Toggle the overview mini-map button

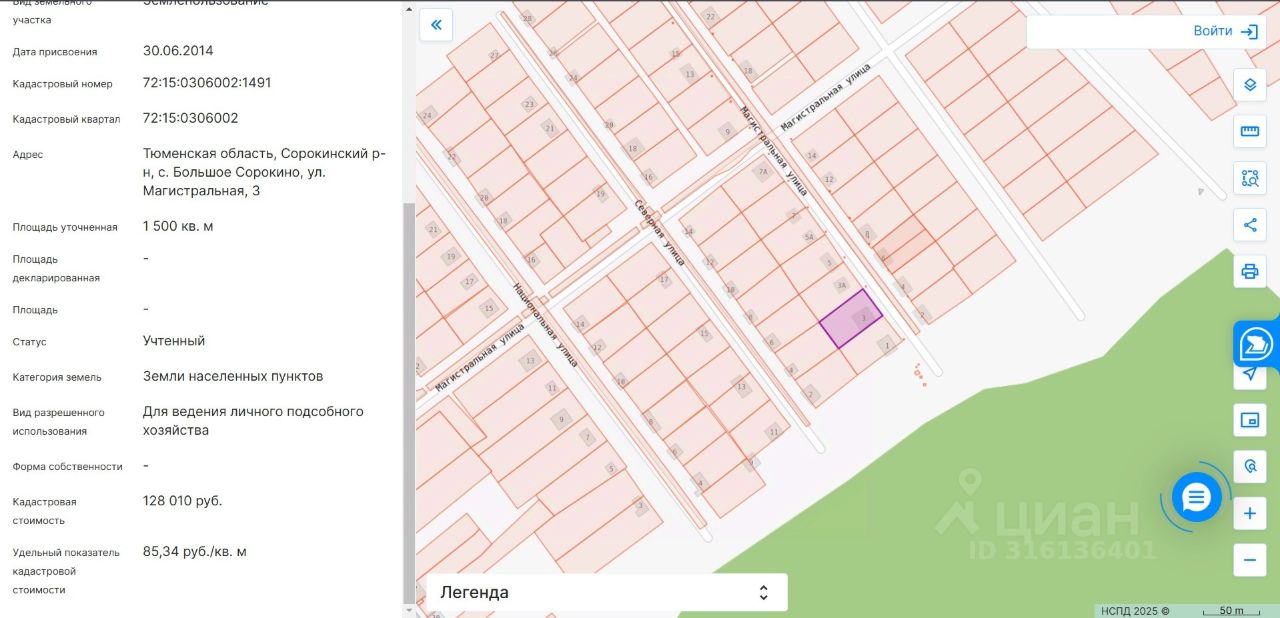pyautogui.click(x=1249, y=420)
